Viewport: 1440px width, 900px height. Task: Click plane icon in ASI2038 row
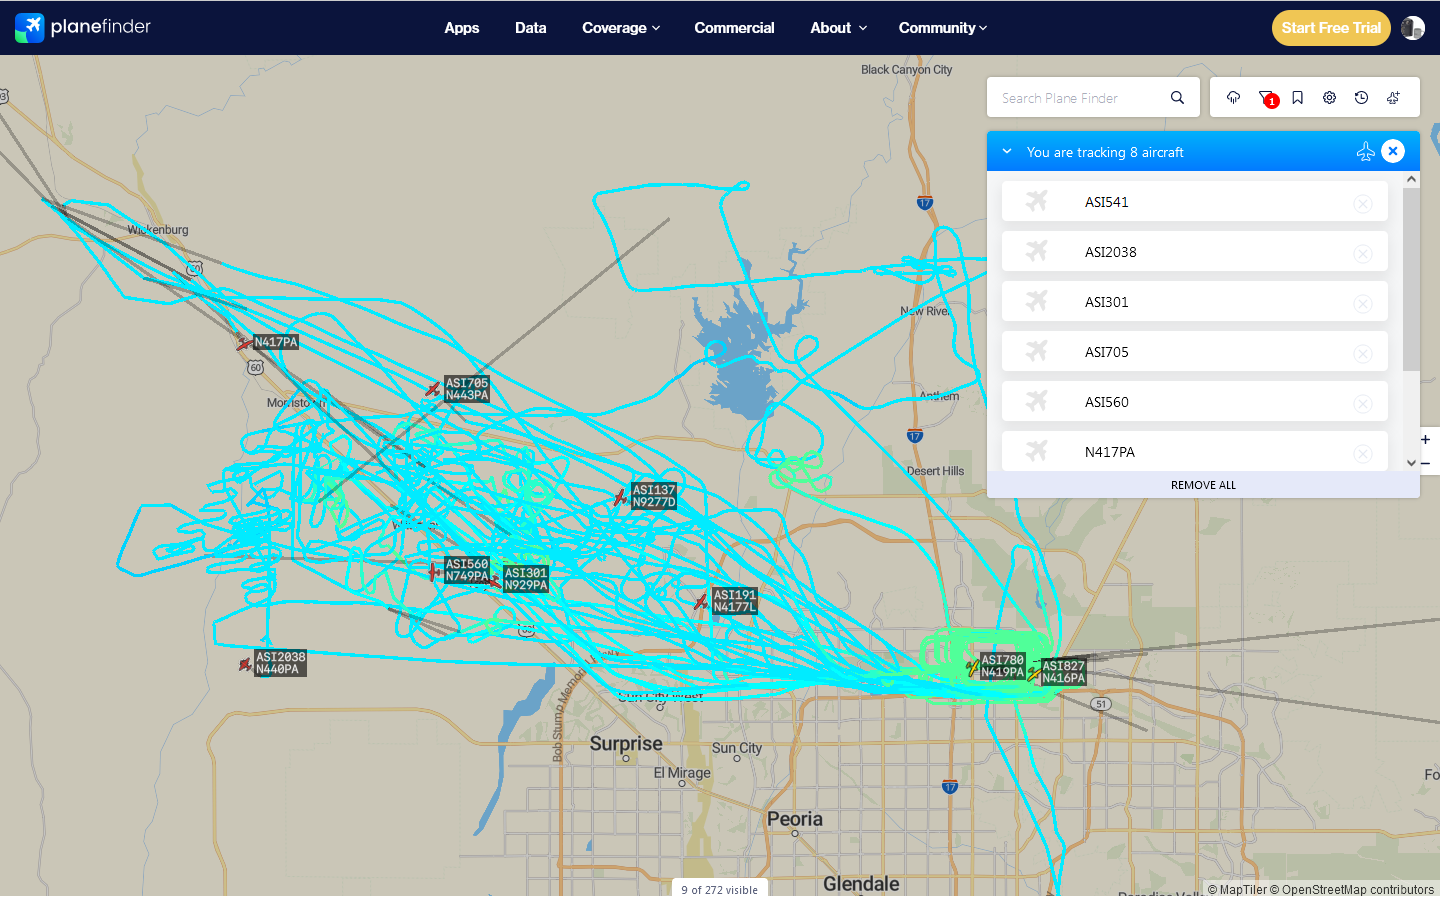[x=1037, y=251]
